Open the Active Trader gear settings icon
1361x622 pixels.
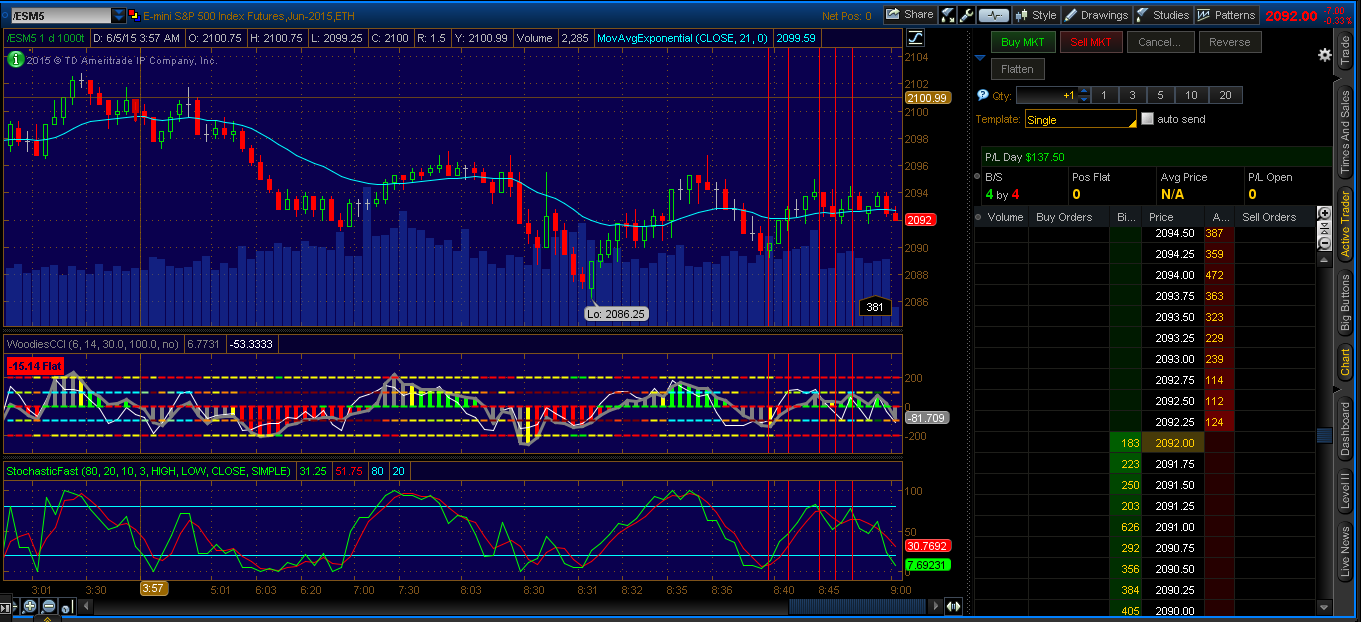tap(1324, 54)
